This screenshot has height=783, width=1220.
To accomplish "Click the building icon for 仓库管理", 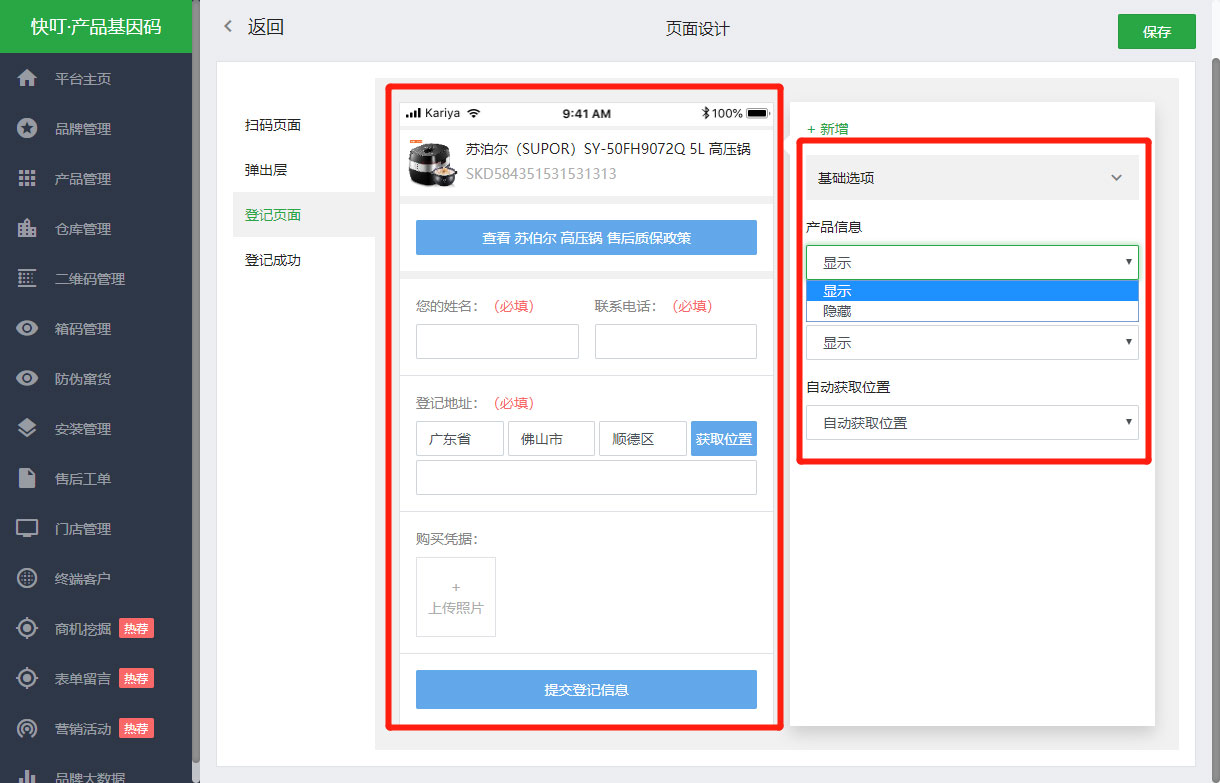I will pyautogui.click(x=28, y=228).
